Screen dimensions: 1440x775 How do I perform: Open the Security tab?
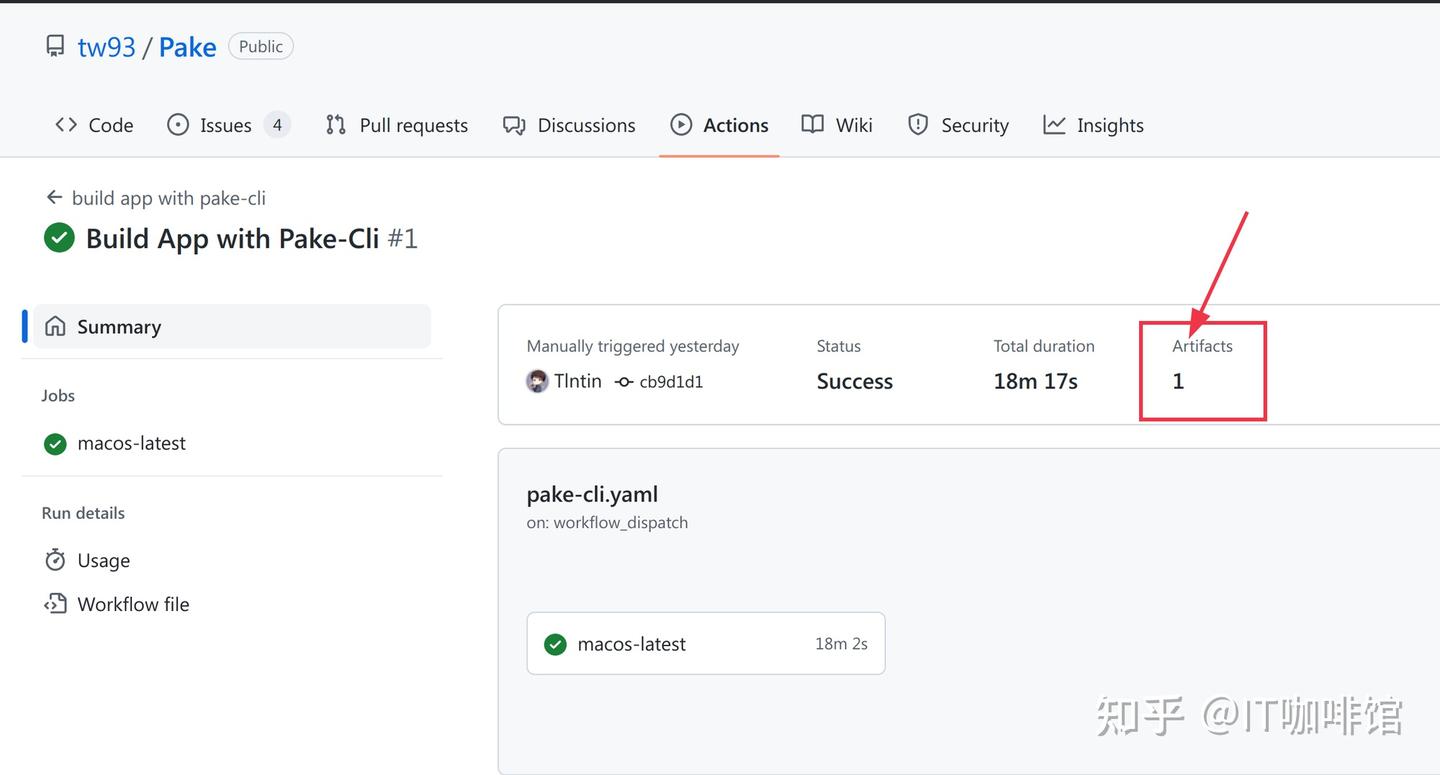tap(958, 125)
